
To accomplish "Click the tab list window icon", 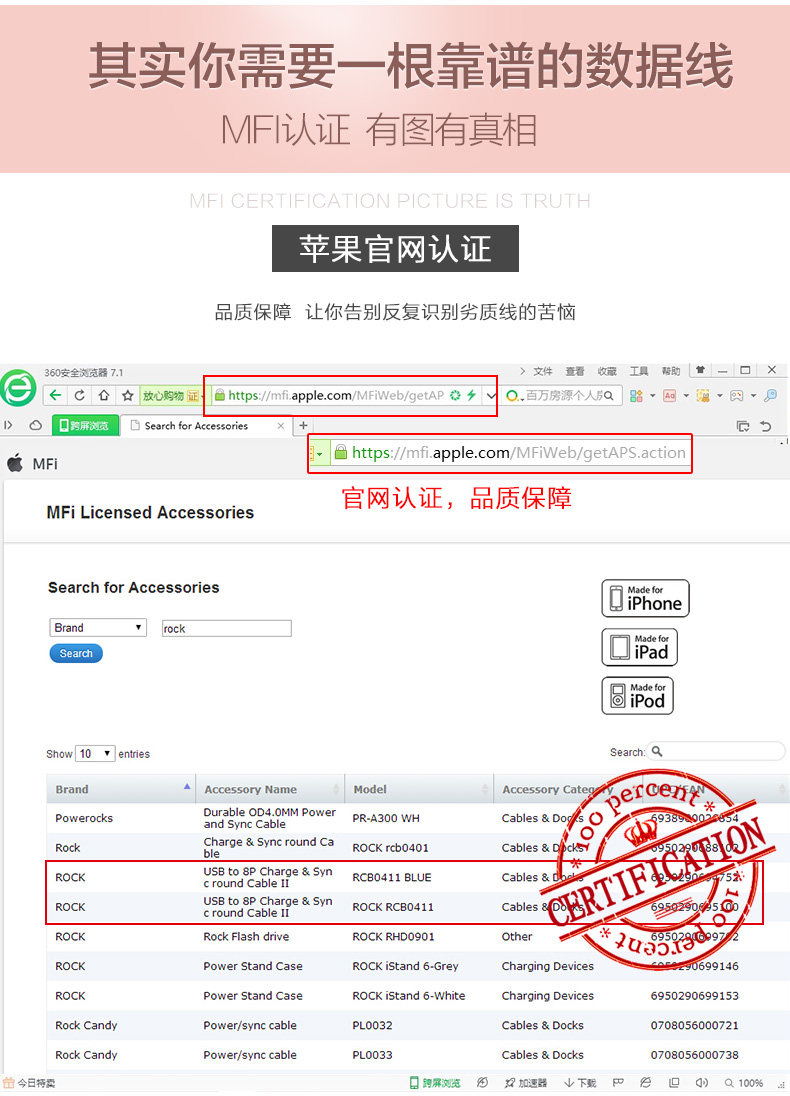I will (743, 426).
